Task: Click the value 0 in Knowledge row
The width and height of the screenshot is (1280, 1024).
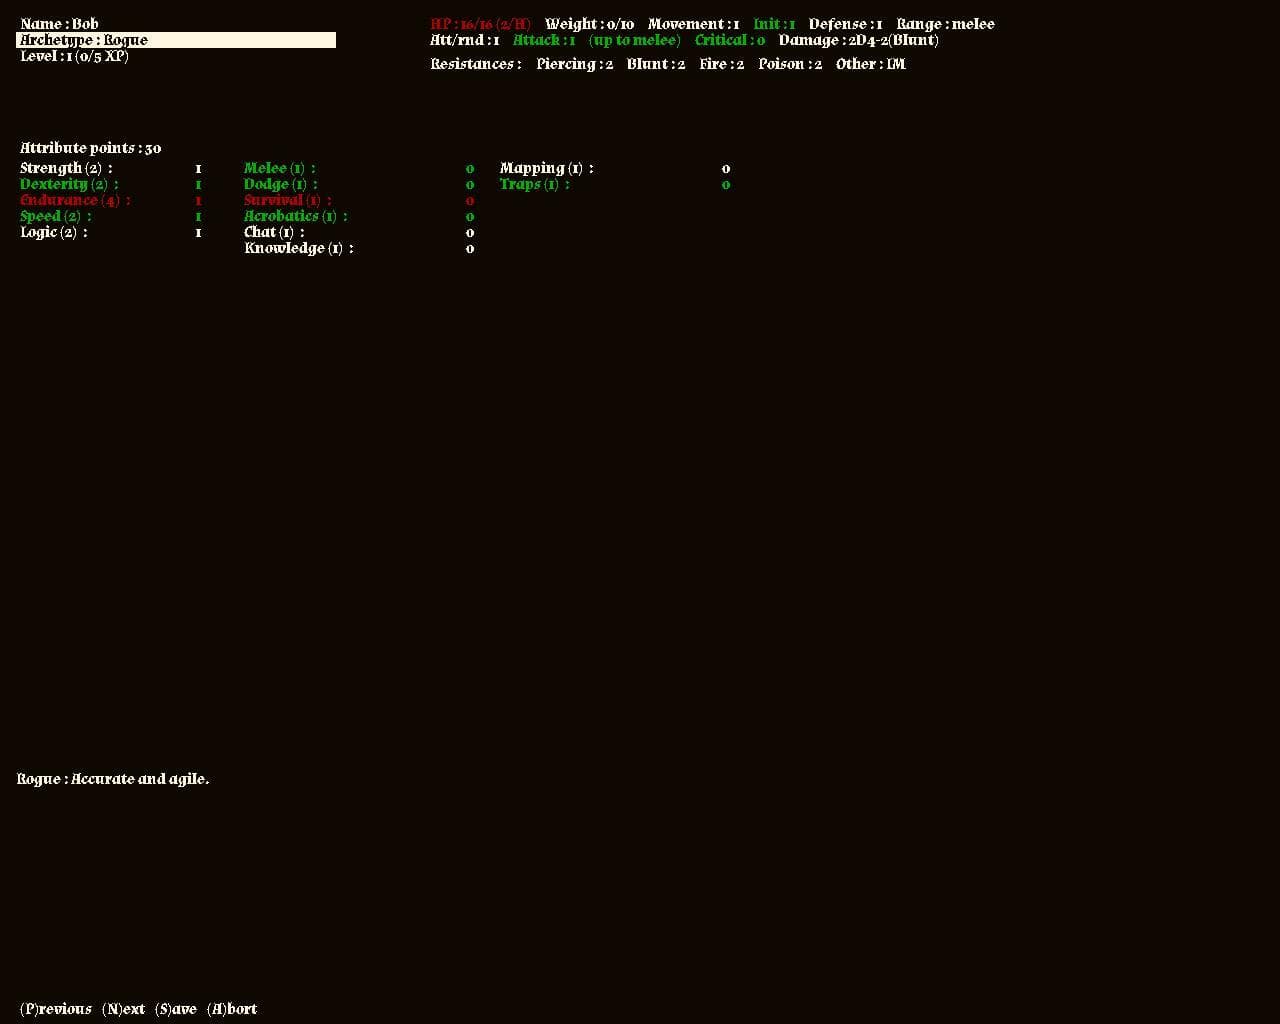Action: pyautogui.click(x=470, y=249)
